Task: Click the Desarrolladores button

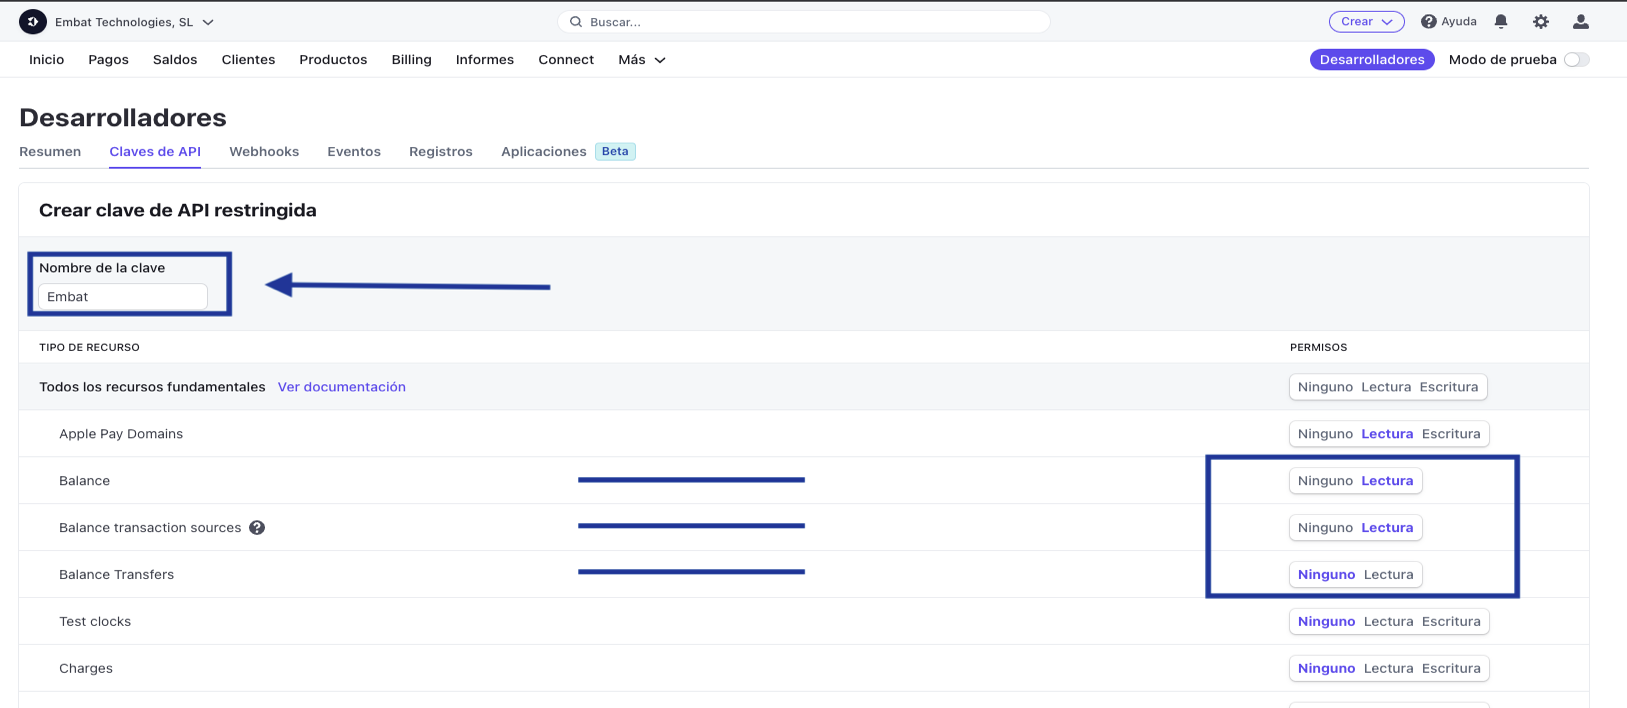Action: (1372, 60)
